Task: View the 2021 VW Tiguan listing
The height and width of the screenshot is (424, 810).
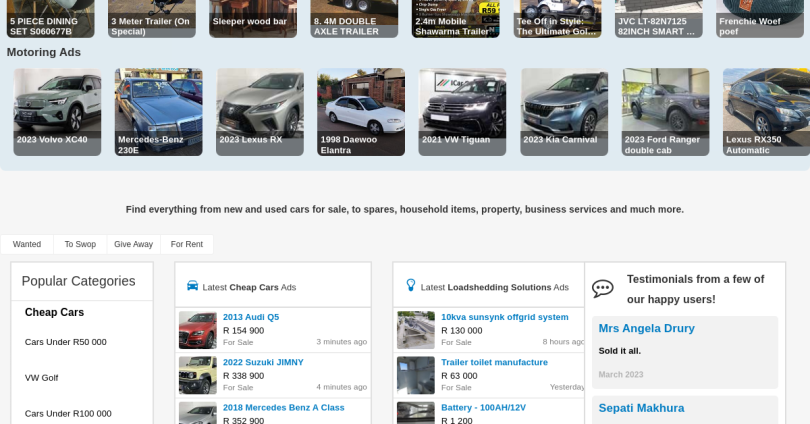Action: (x=462, y=112)
